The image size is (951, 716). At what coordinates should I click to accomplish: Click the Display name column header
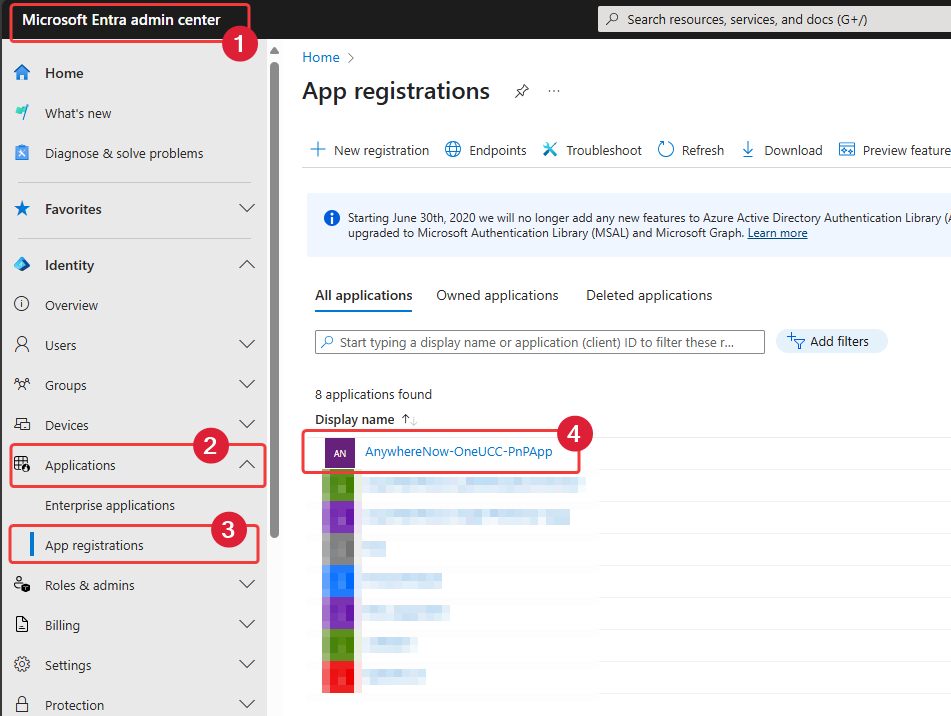[355, 420]
